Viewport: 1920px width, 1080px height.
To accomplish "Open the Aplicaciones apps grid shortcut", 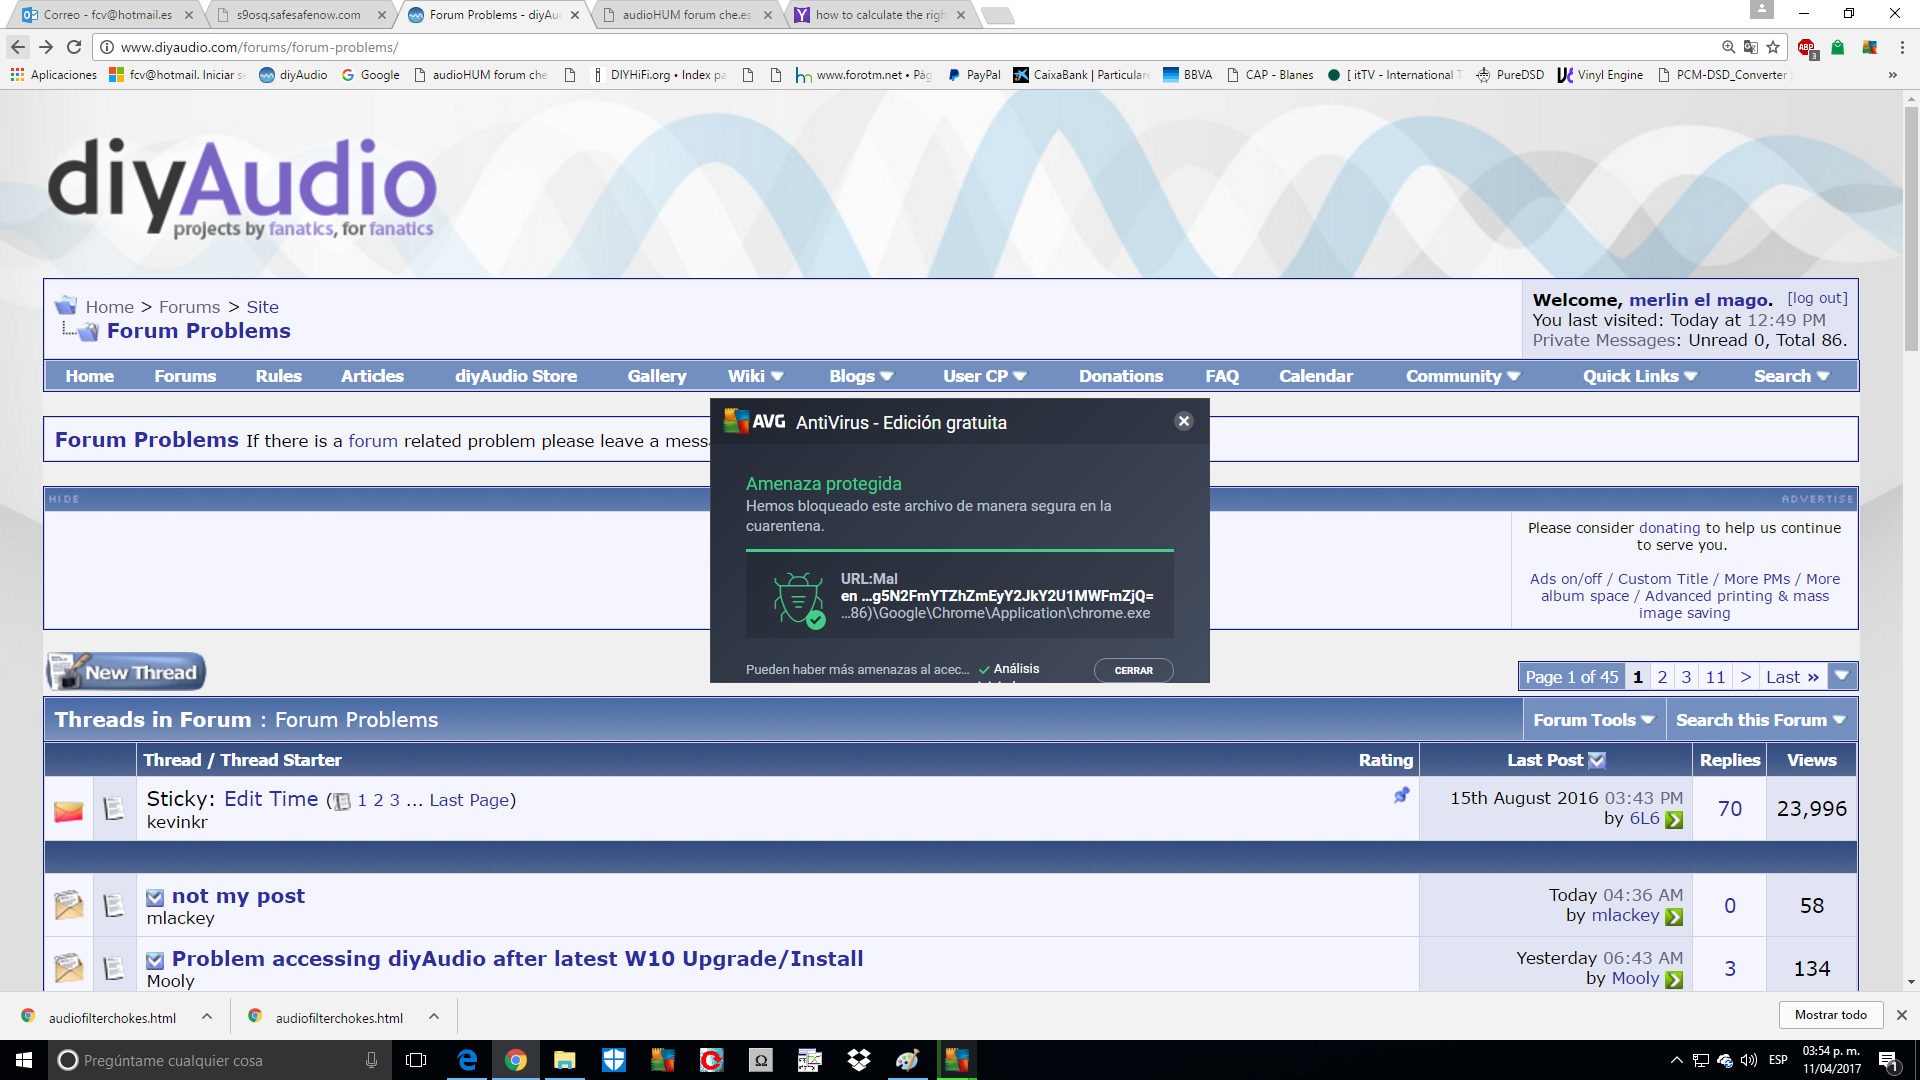I will tap(54, 75).
